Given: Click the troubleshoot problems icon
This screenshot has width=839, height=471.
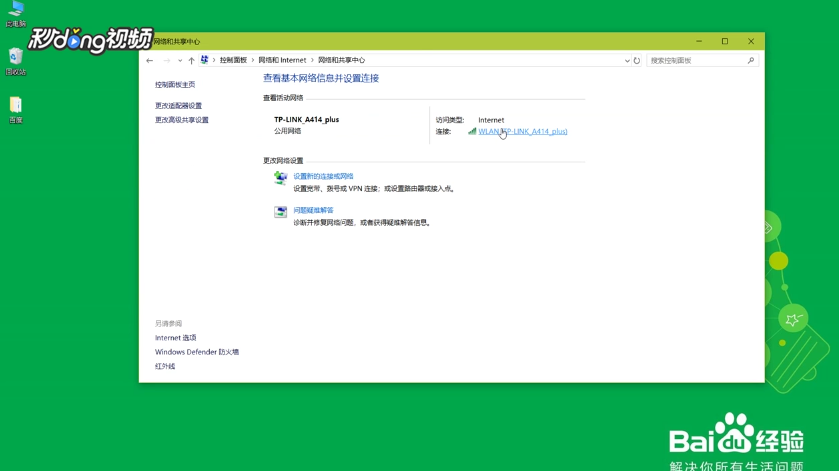Looking at the screenshot, I should coord(280,212).
